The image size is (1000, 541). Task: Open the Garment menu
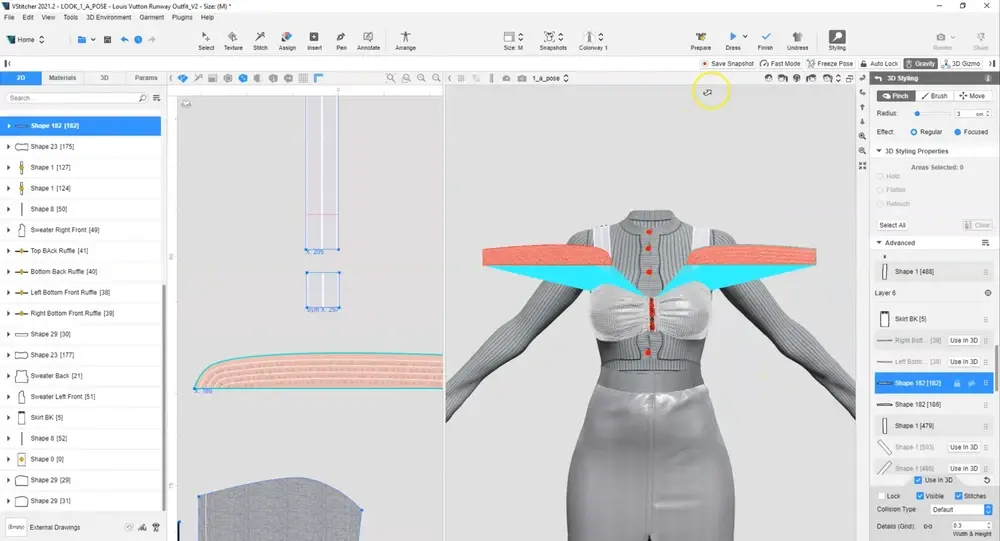pos(150,17)
